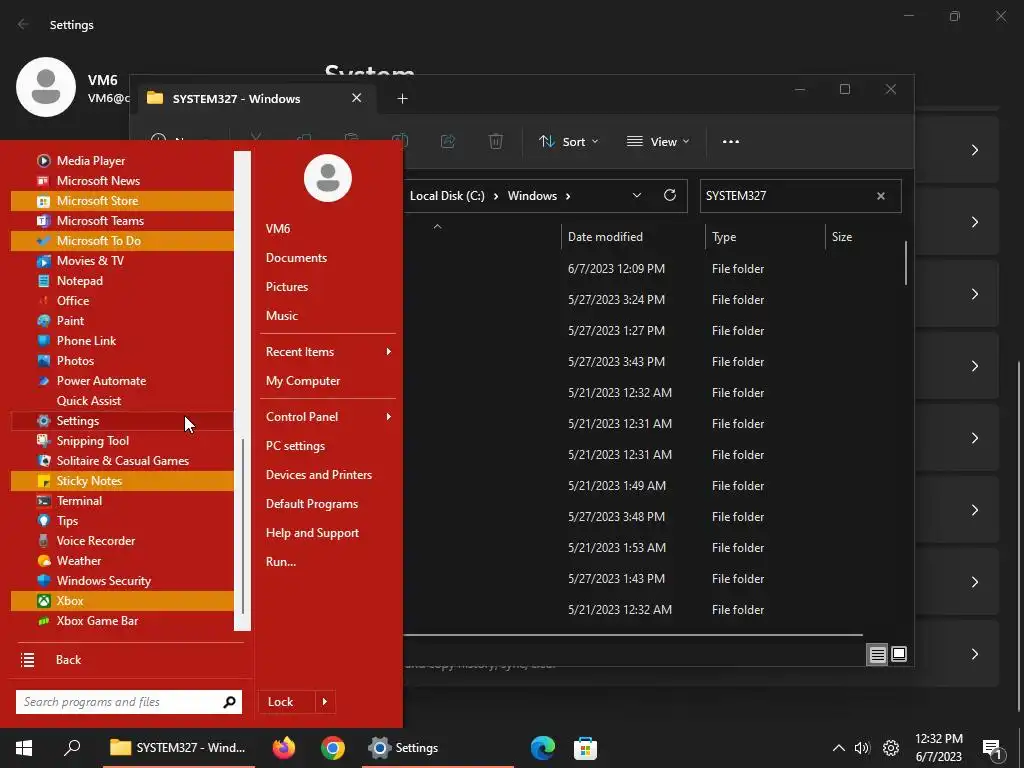Open the See more ellipsis menu in Explorer

click(x=731, y=142)
